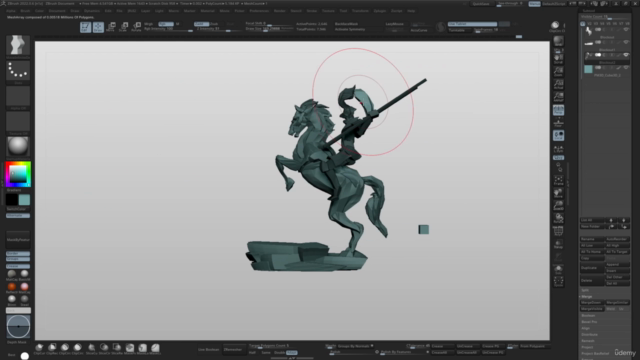Select the teal main color swatch

pos(24,200)
